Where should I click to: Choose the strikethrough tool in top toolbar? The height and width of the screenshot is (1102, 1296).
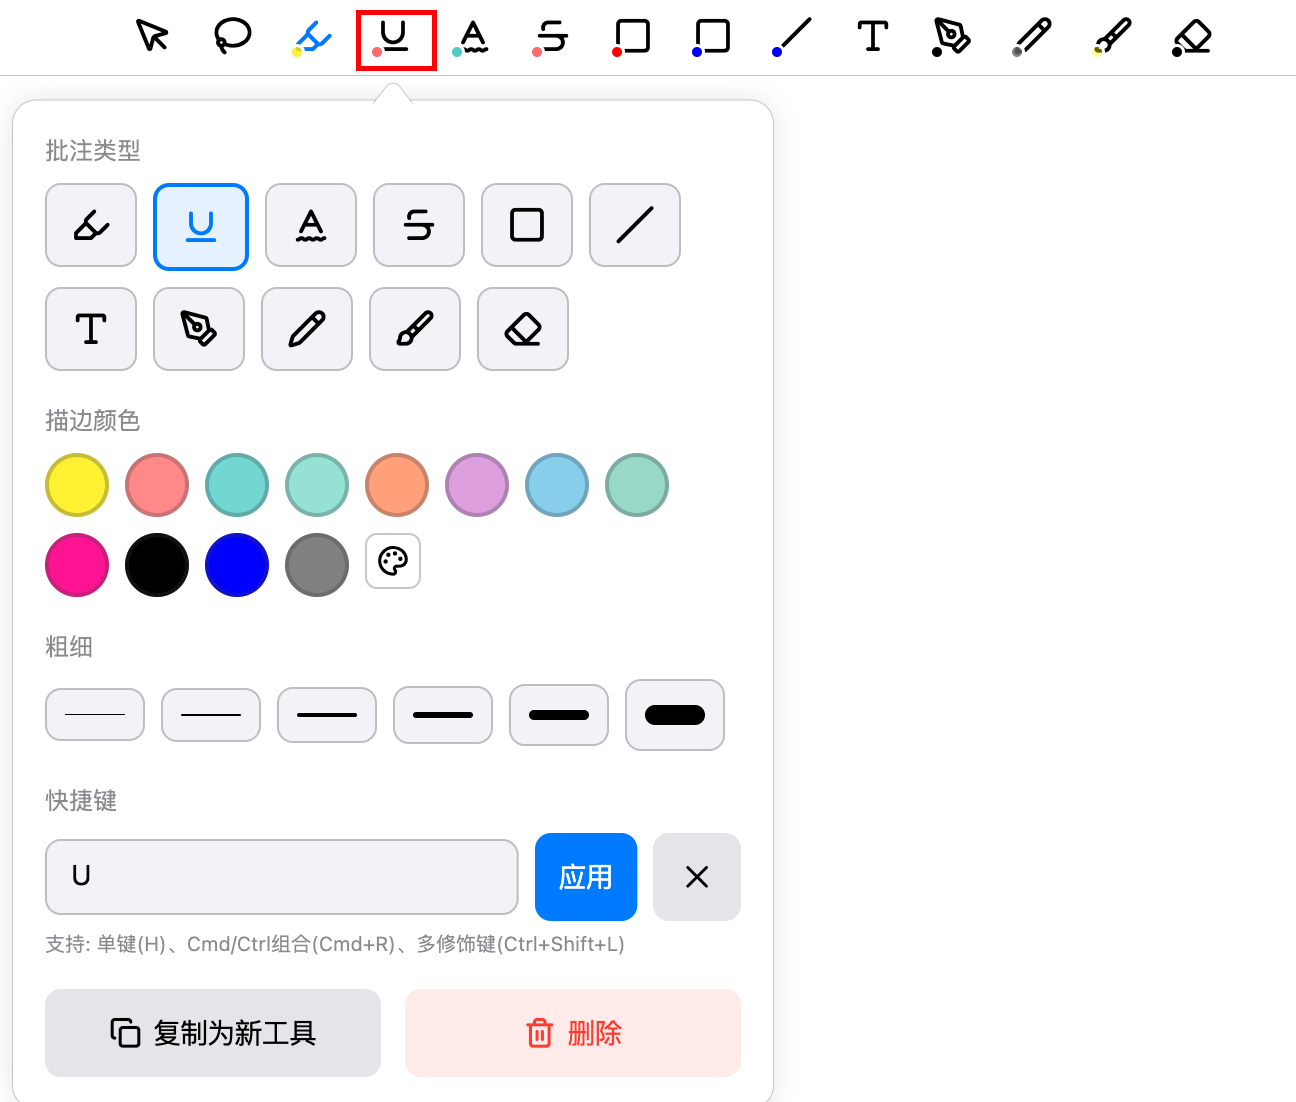[552, 37]
